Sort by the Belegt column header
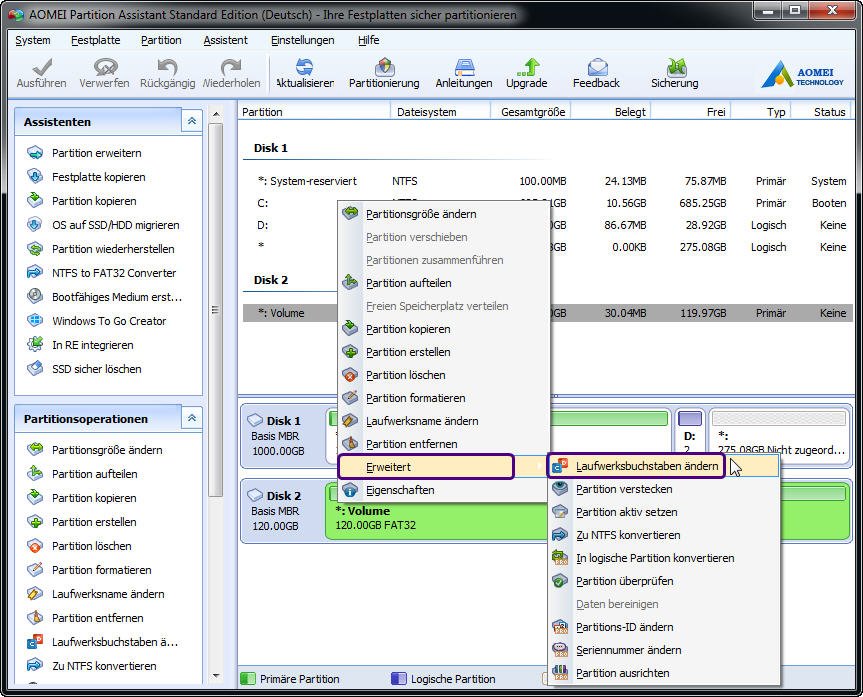The height and width of the screenshot is (697, 863). (610, 112)
